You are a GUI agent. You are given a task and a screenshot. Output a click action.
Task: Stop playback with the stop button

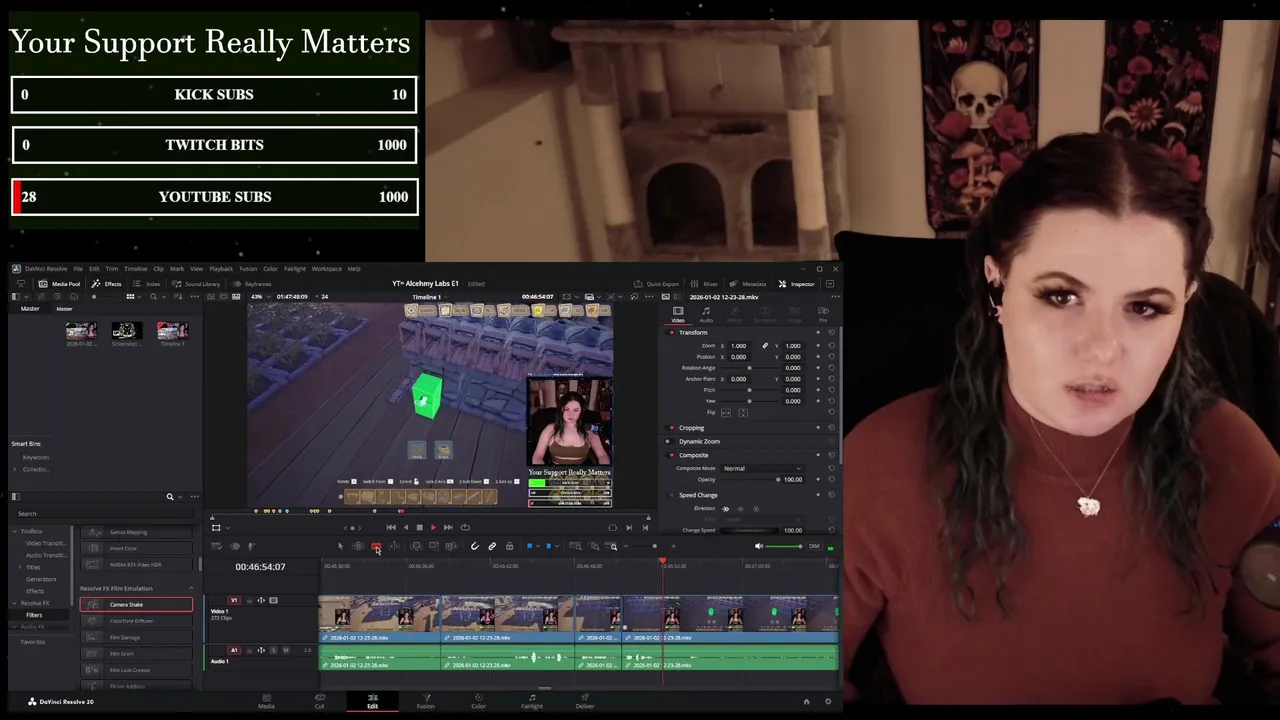(x=419, y=527)
